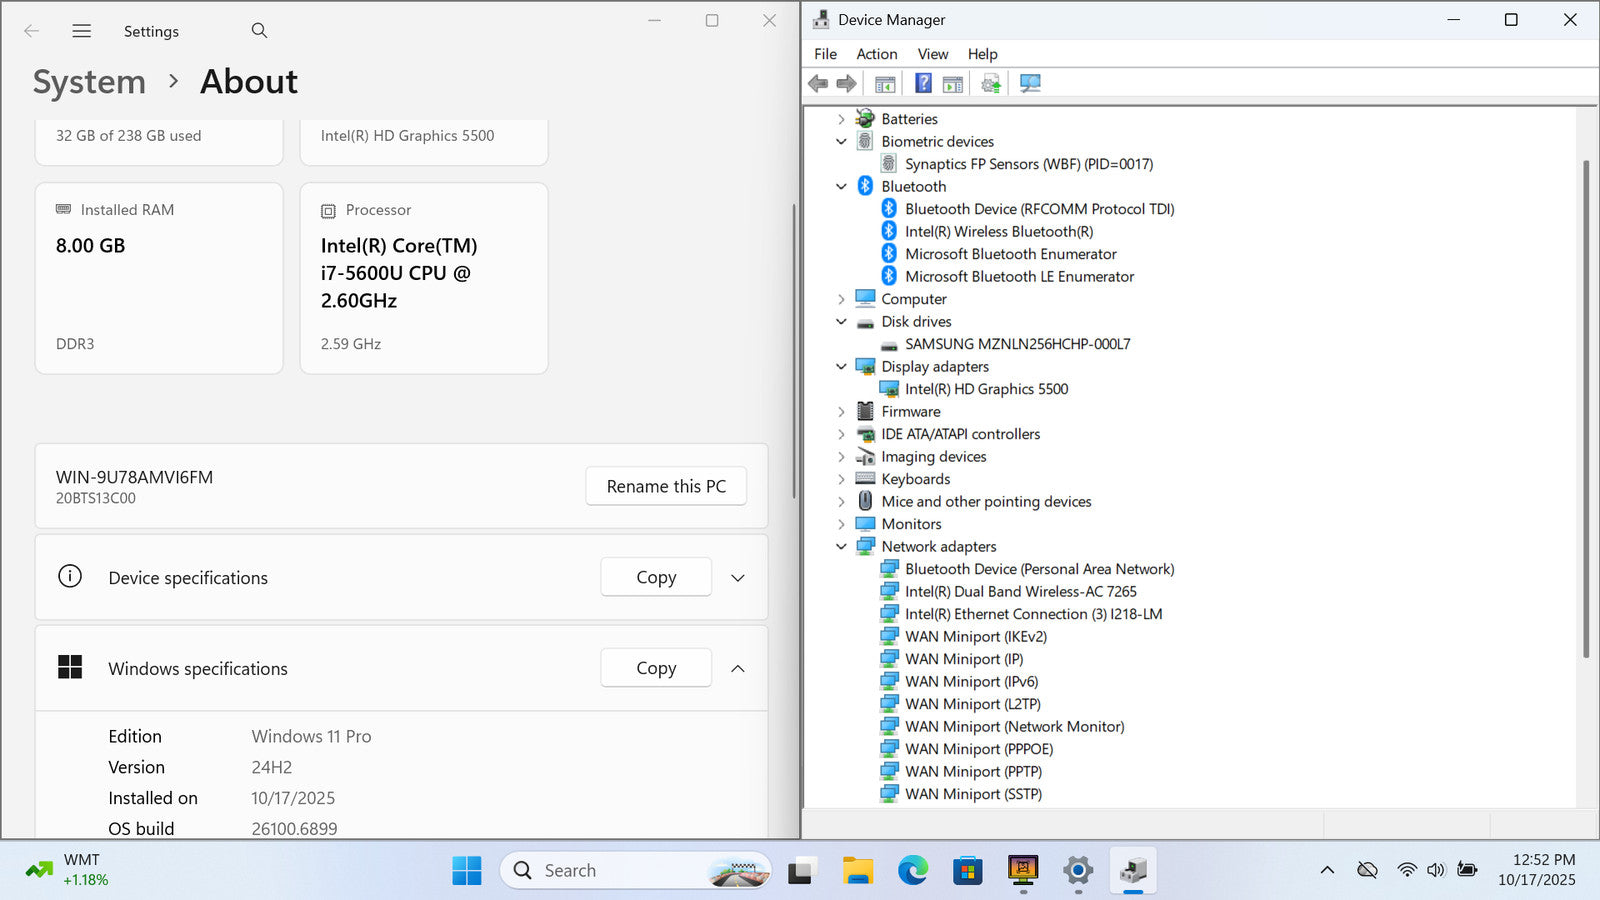Viewport: 1600px width, 900px height.
Task: Select WAN Miniport (Network Monitor) adapter
Action: [1015, 726]
